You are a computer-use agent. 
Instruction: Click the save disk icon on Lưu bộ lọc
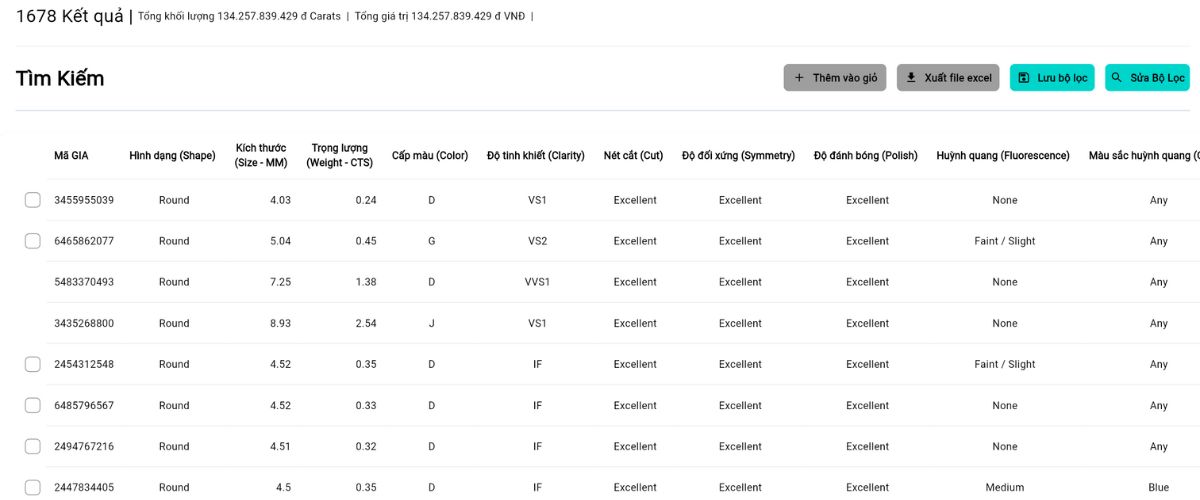pos(1024,78)
